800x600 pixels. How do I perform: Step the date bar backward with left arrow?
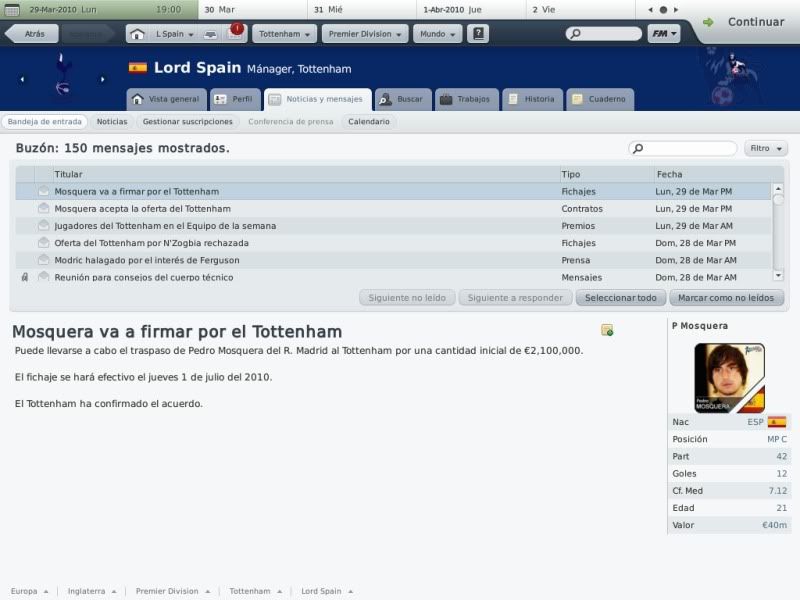coord(650,10)
